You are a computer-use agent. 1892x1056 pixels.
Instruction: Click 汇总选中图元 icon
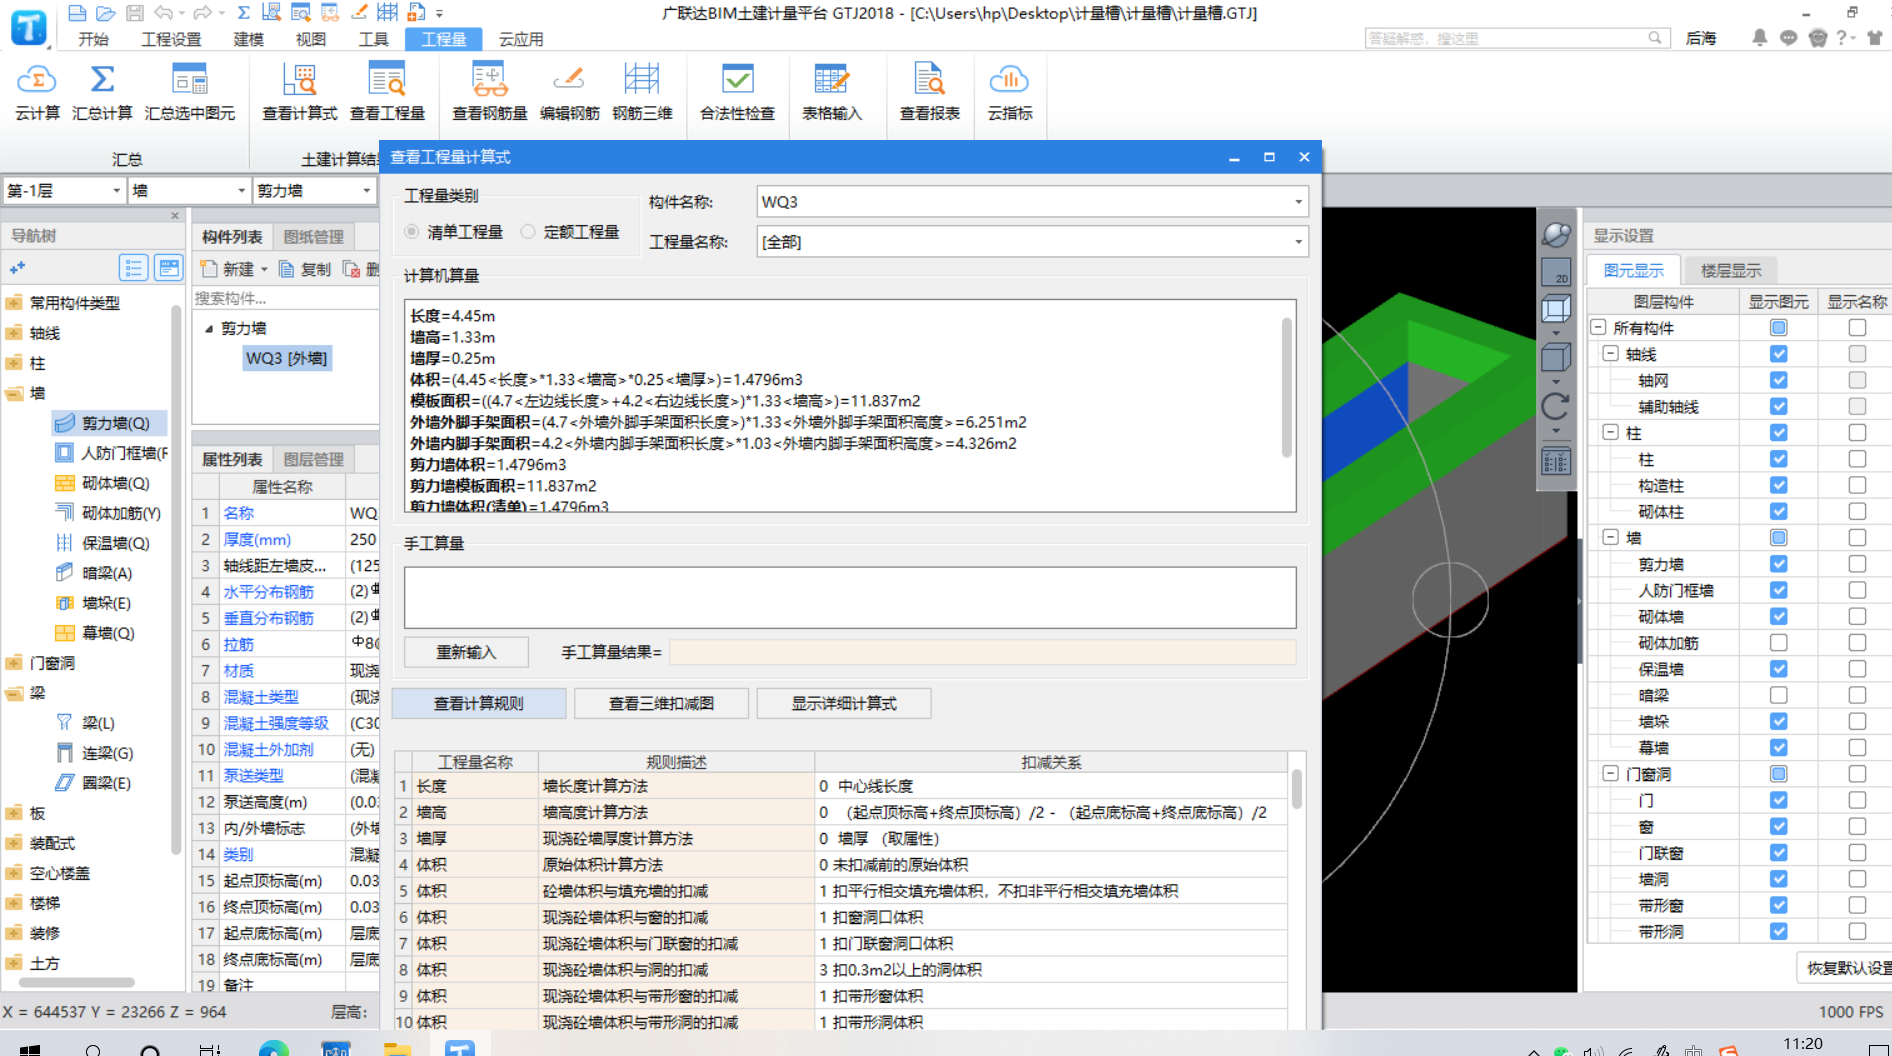coord(190,92)
